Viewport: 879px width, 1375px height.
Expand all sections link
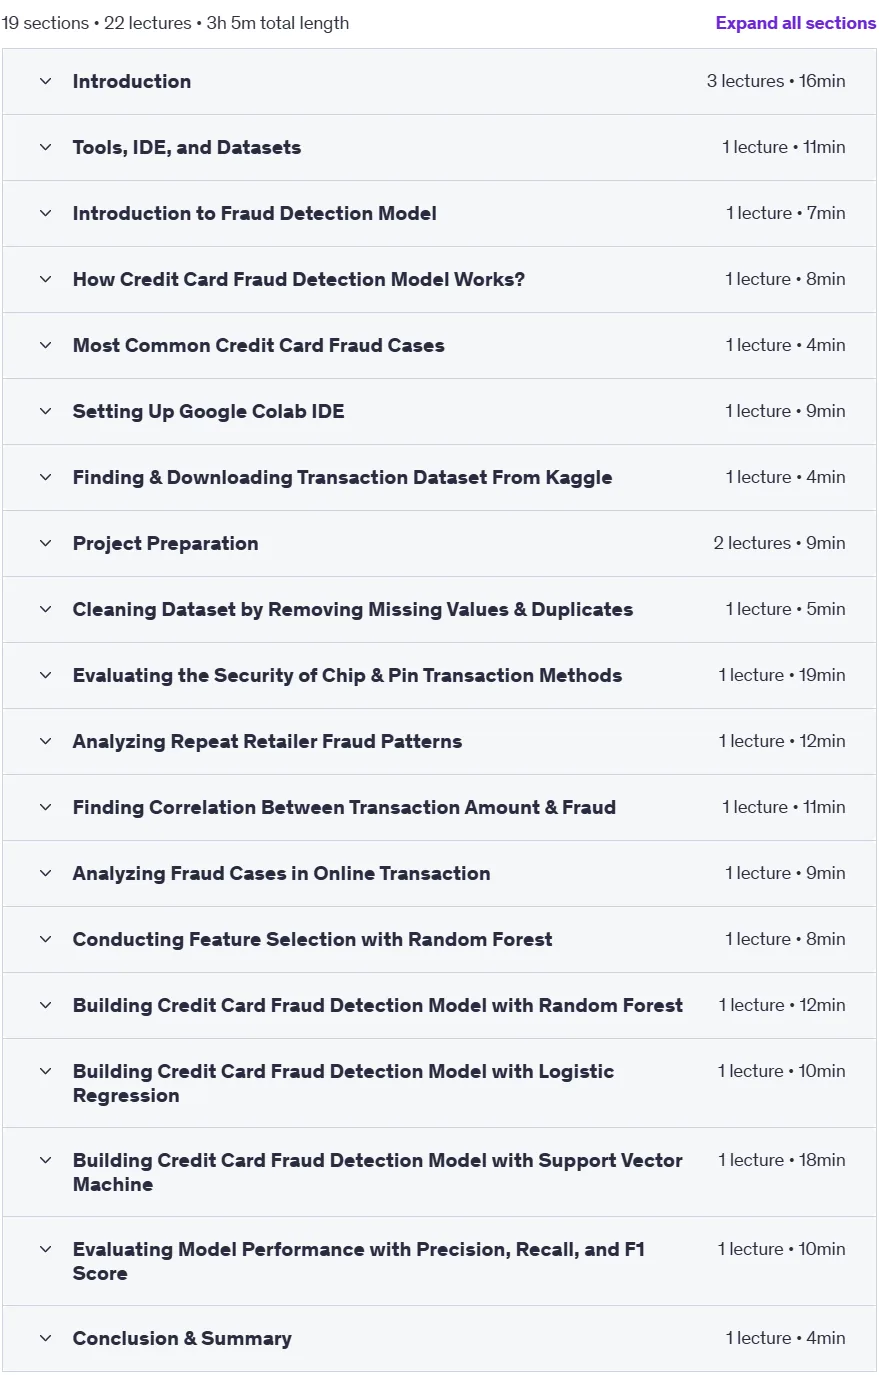(x=795, y=23)
